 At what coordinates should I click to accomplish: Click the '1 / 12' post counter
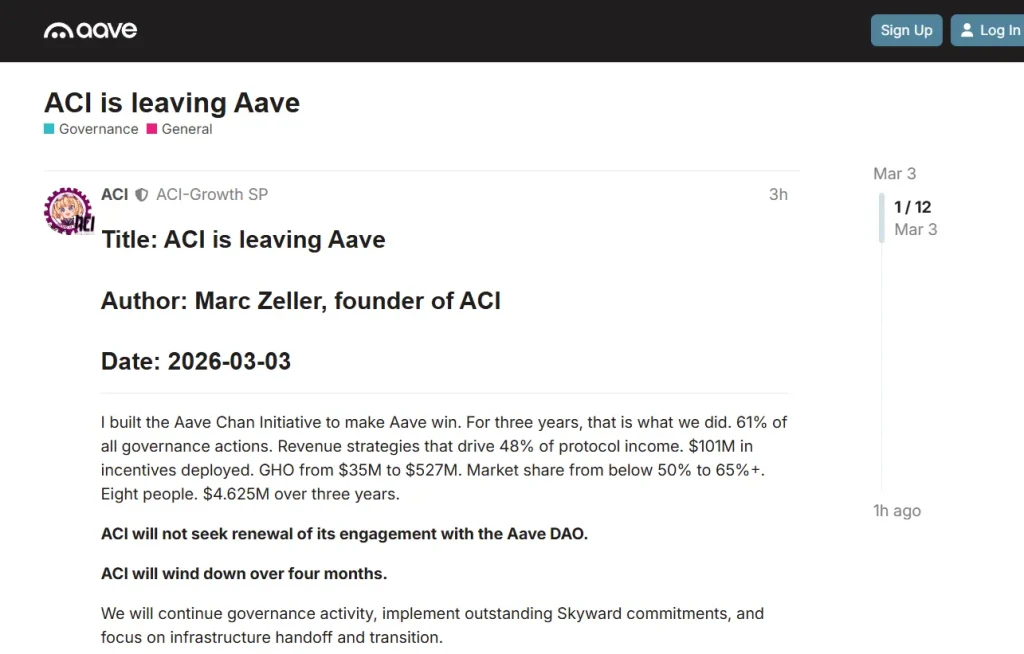click(911, 207)
